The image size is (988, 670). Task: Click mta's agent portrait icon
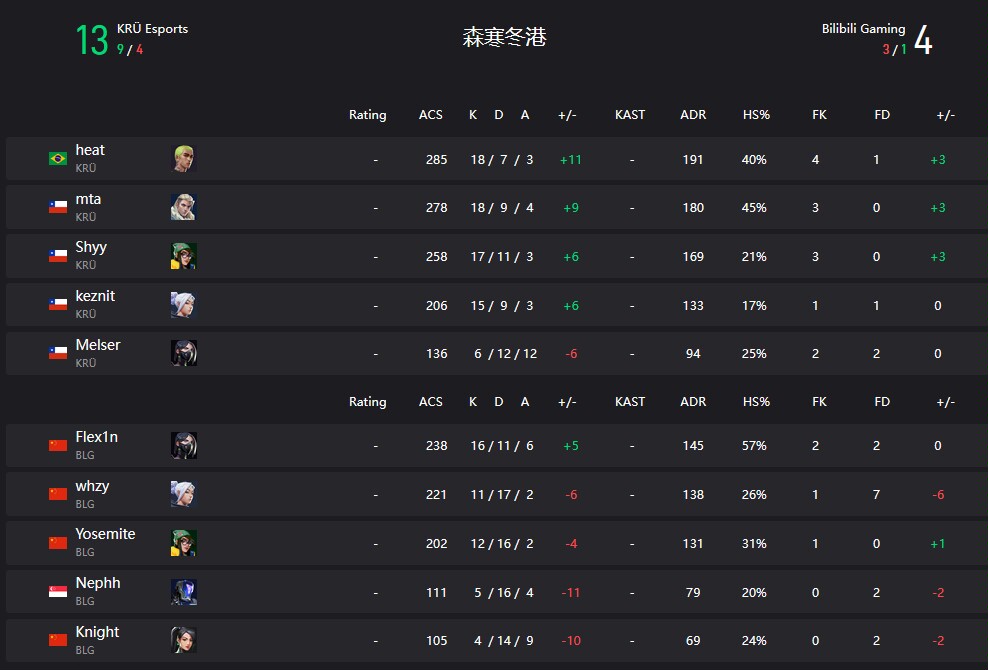(183, 207)
